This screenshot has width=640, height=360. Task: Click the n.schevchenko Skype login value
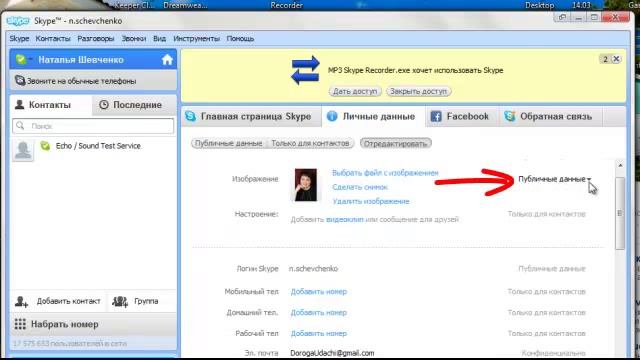[x=313, y=269]
